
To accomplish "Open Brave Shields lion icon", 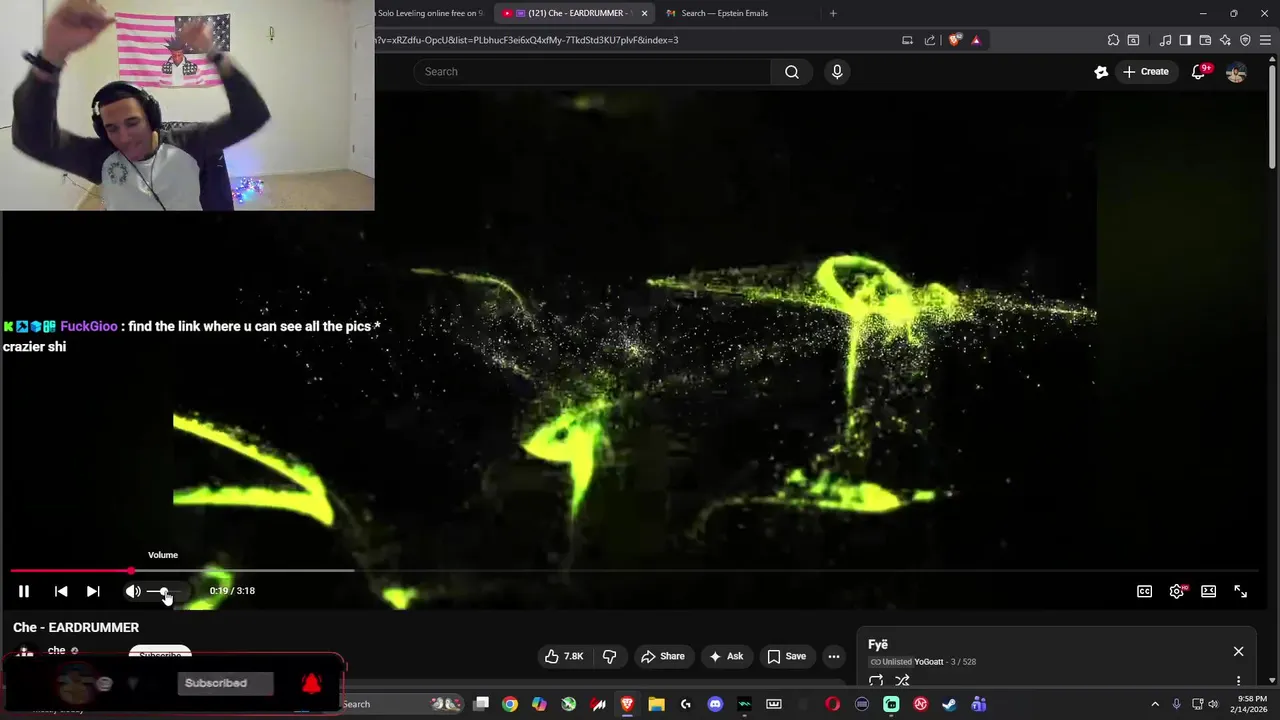I will [954, 40].
